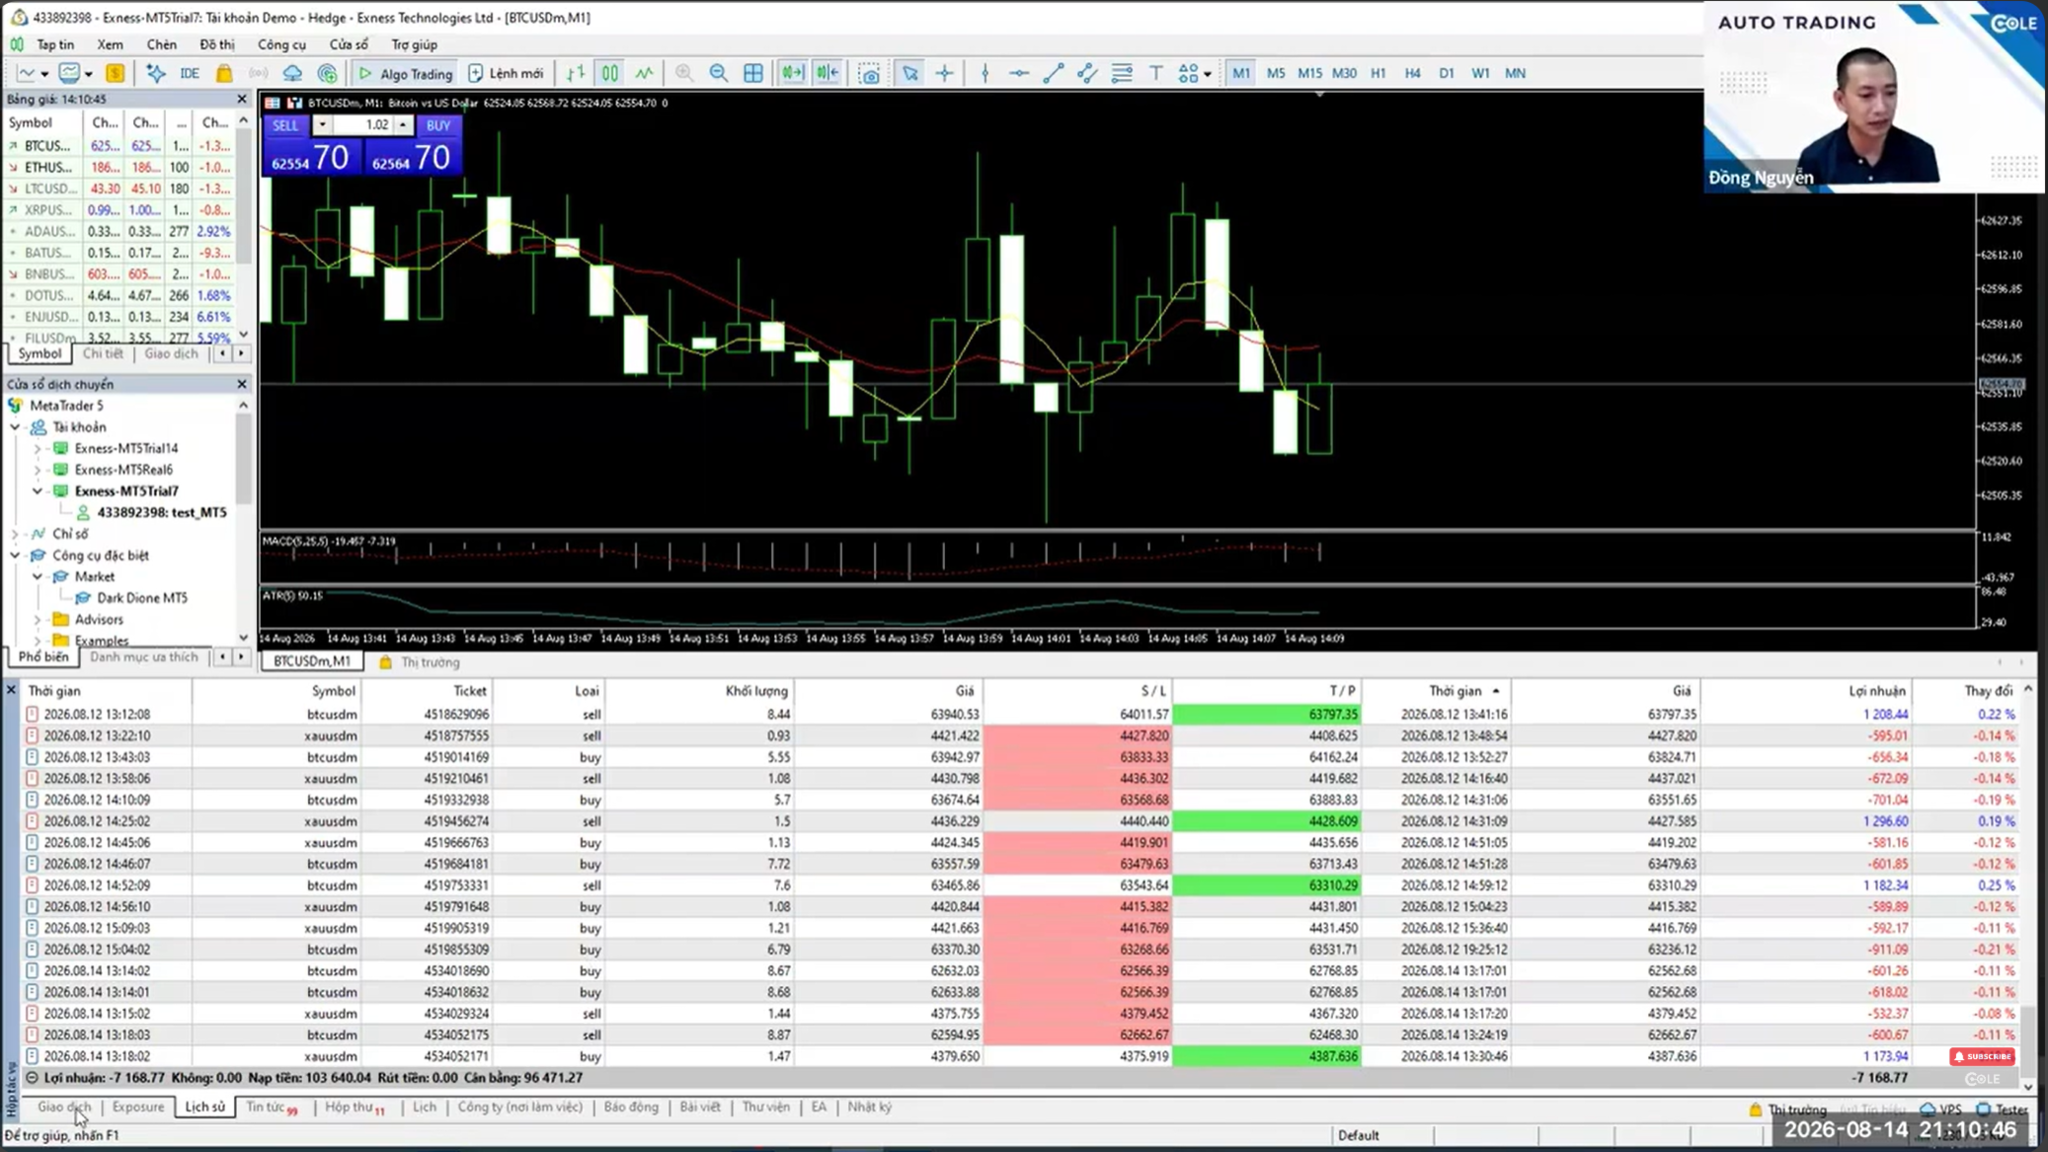
Task: Collapse the Exness-MT5Trial7 tree node
Action: point(38,491)
